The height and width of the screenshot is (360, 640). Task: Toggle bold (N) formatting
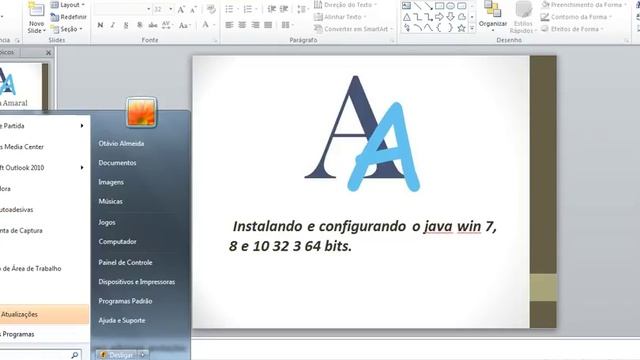click(100, 25)
